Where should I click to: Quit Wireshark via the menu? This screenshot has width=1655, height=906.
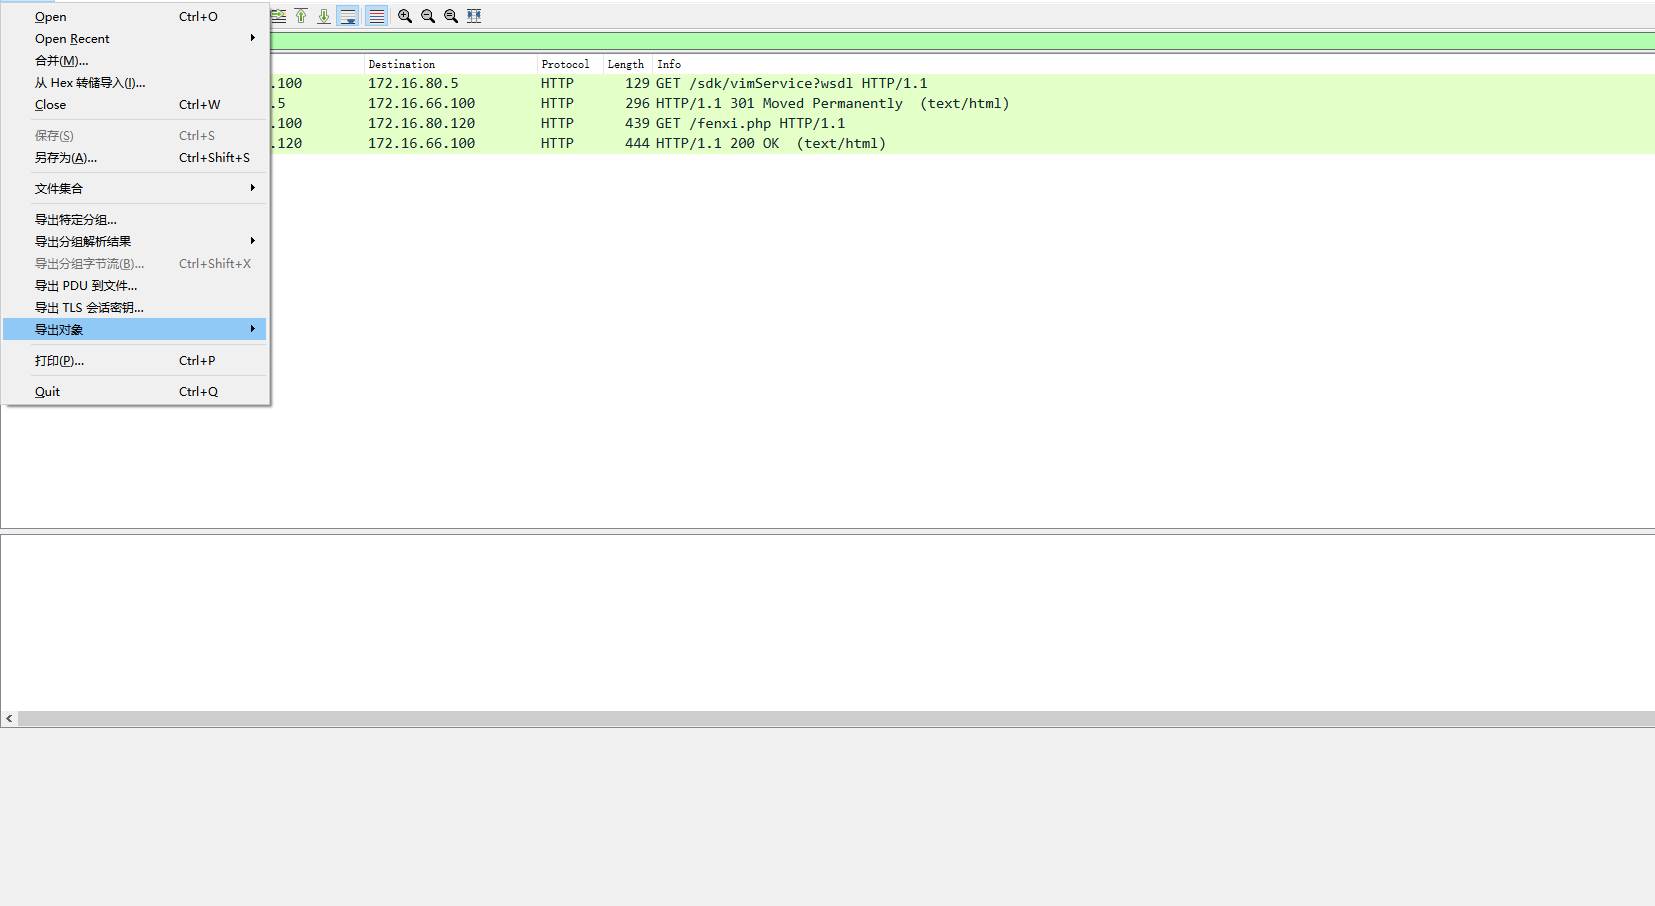[47, 391]
